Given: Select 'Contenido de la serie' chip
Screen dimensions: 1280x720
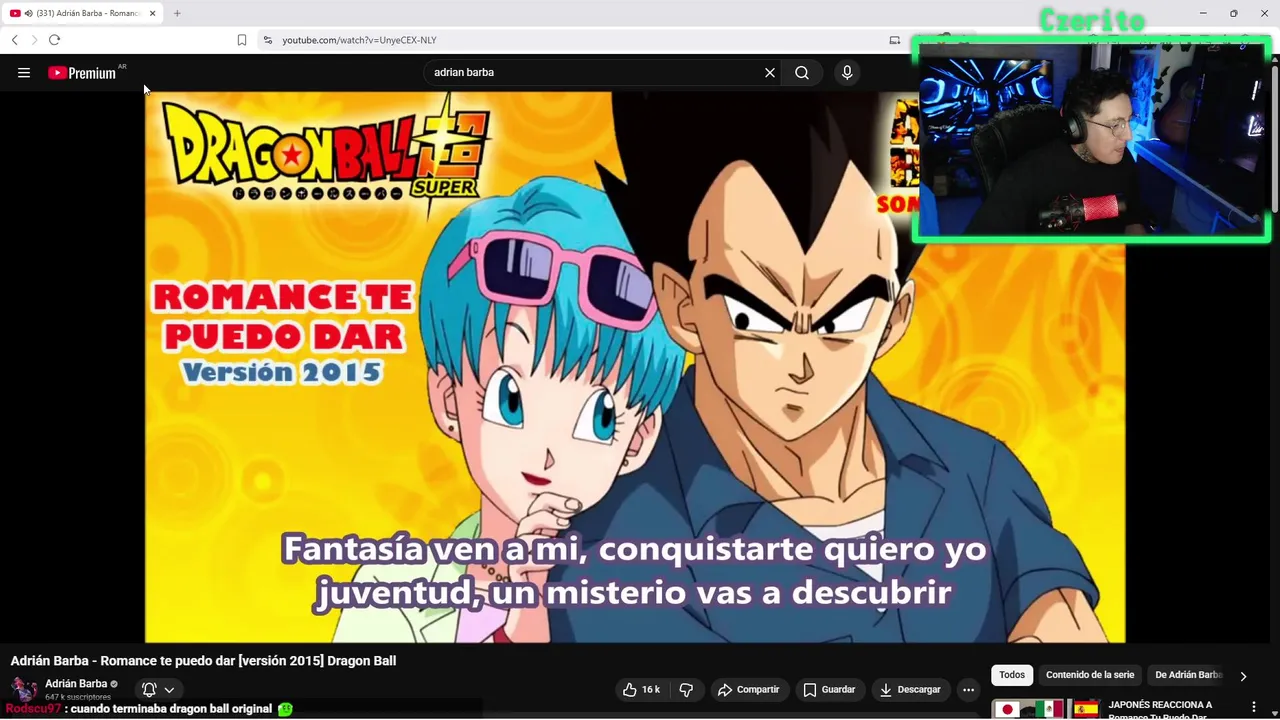Looking at the screenshot, I should 1090,675.
